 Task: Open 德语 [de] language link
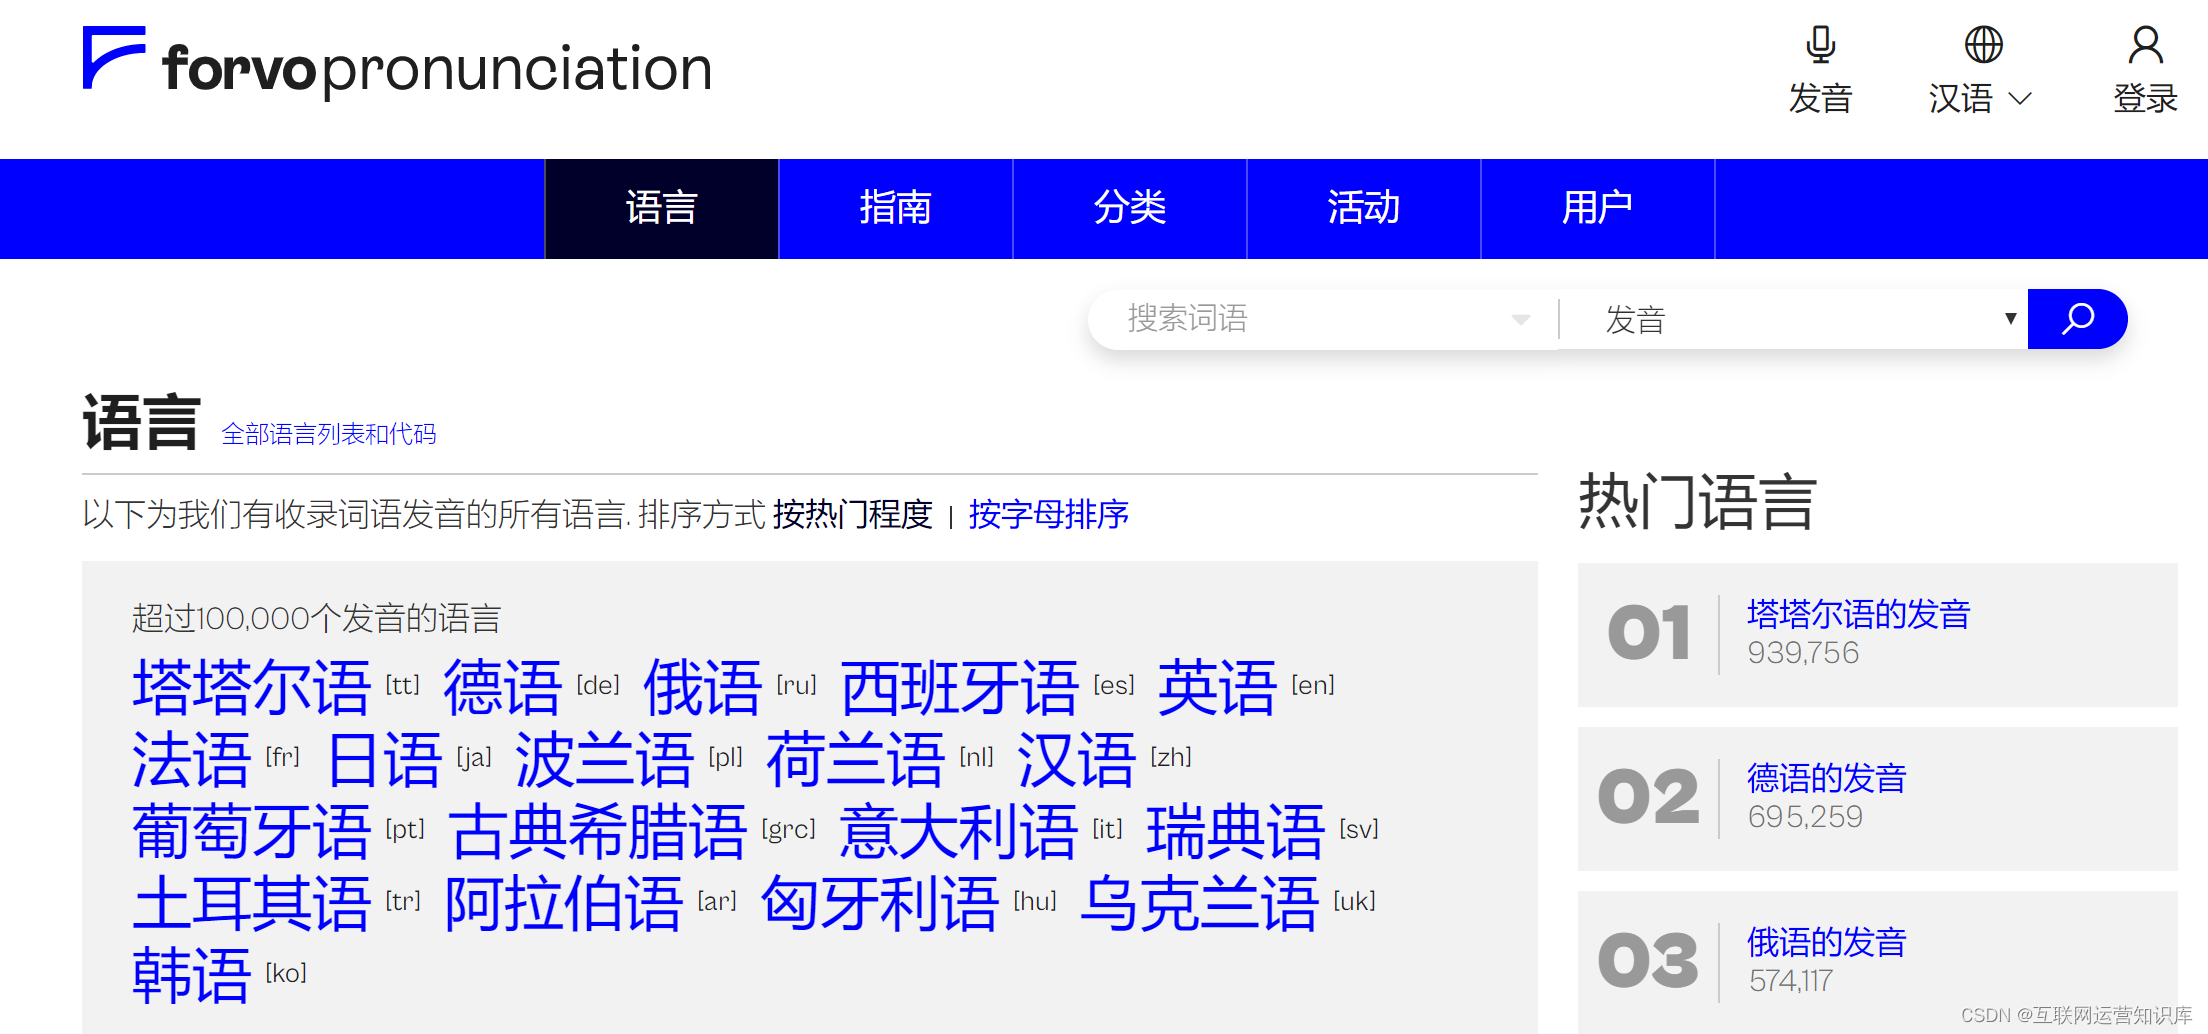(x=502, y=687)
